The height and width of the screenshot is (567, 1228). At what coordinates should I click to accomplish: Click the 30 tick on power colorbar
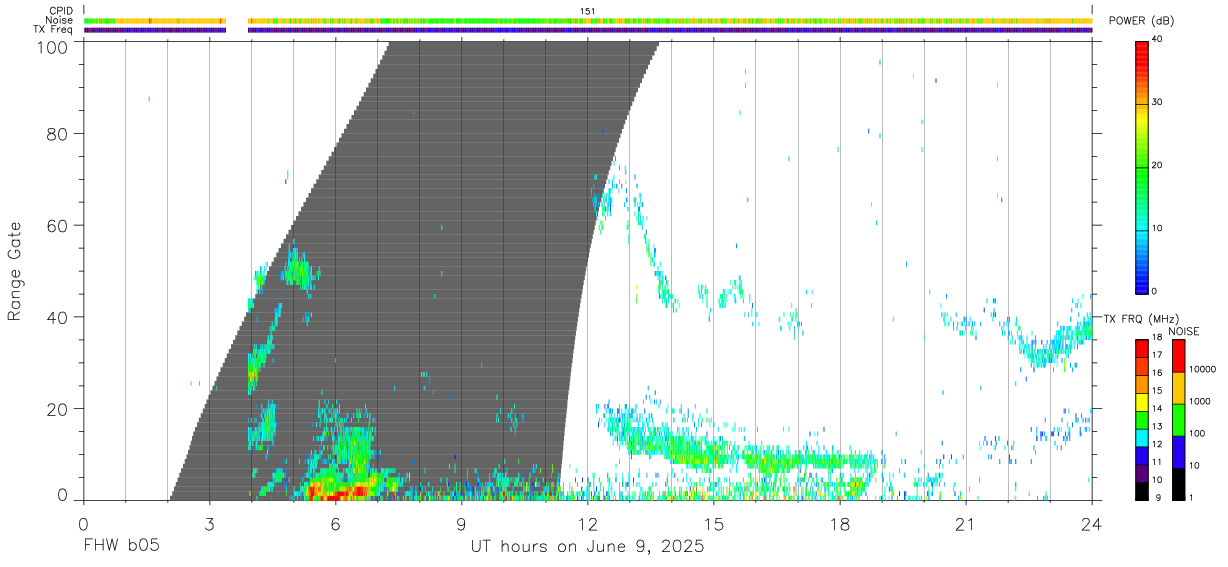(x=1158, y=103)
